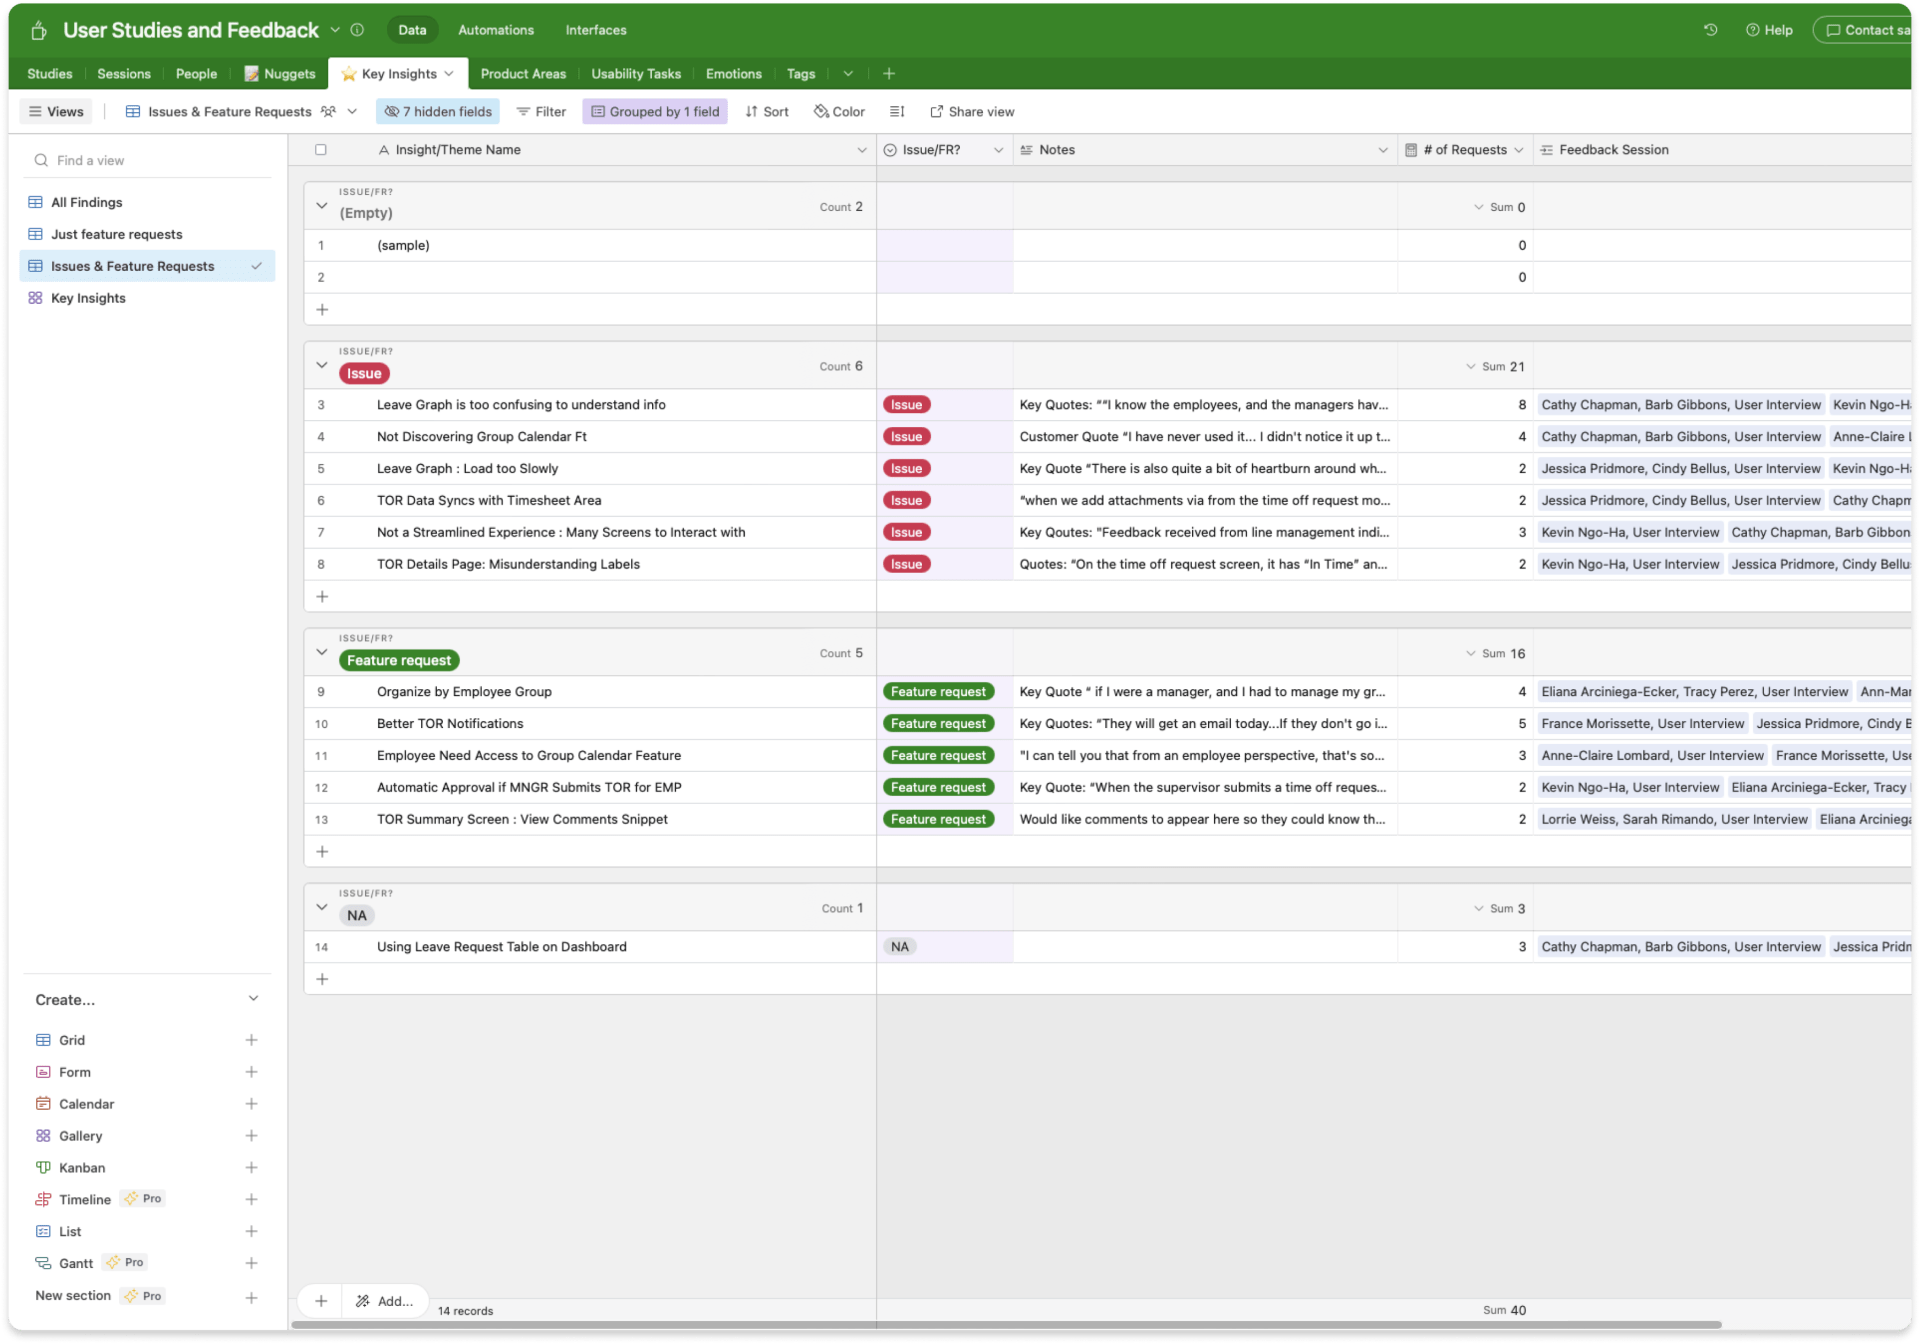Add a Kanban view with plus icon

[x=251, y=1168]
